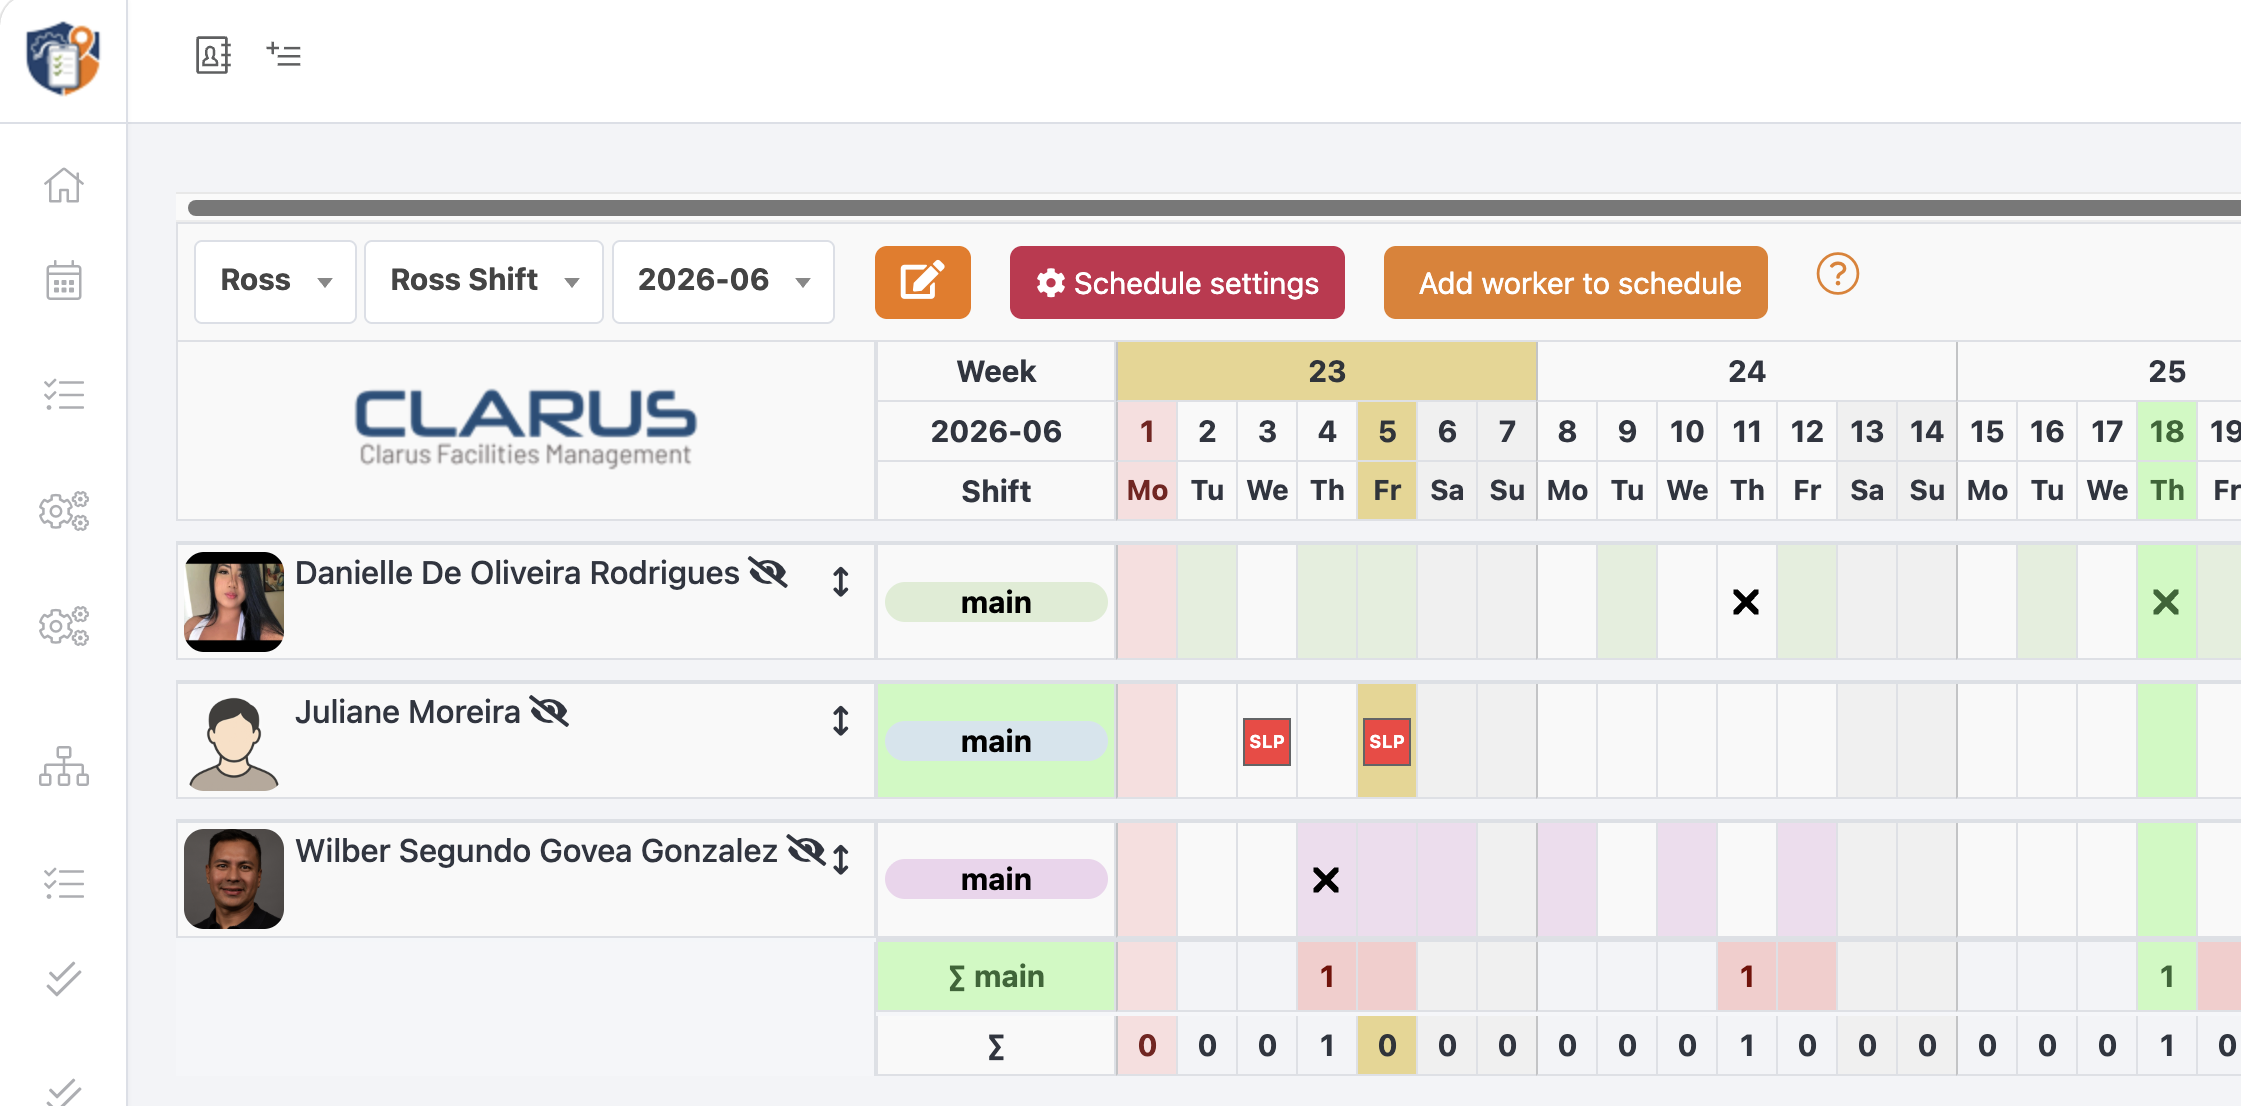Click total count 0 under June 1
2241x1106 pixels.
pos(1147,1046)
